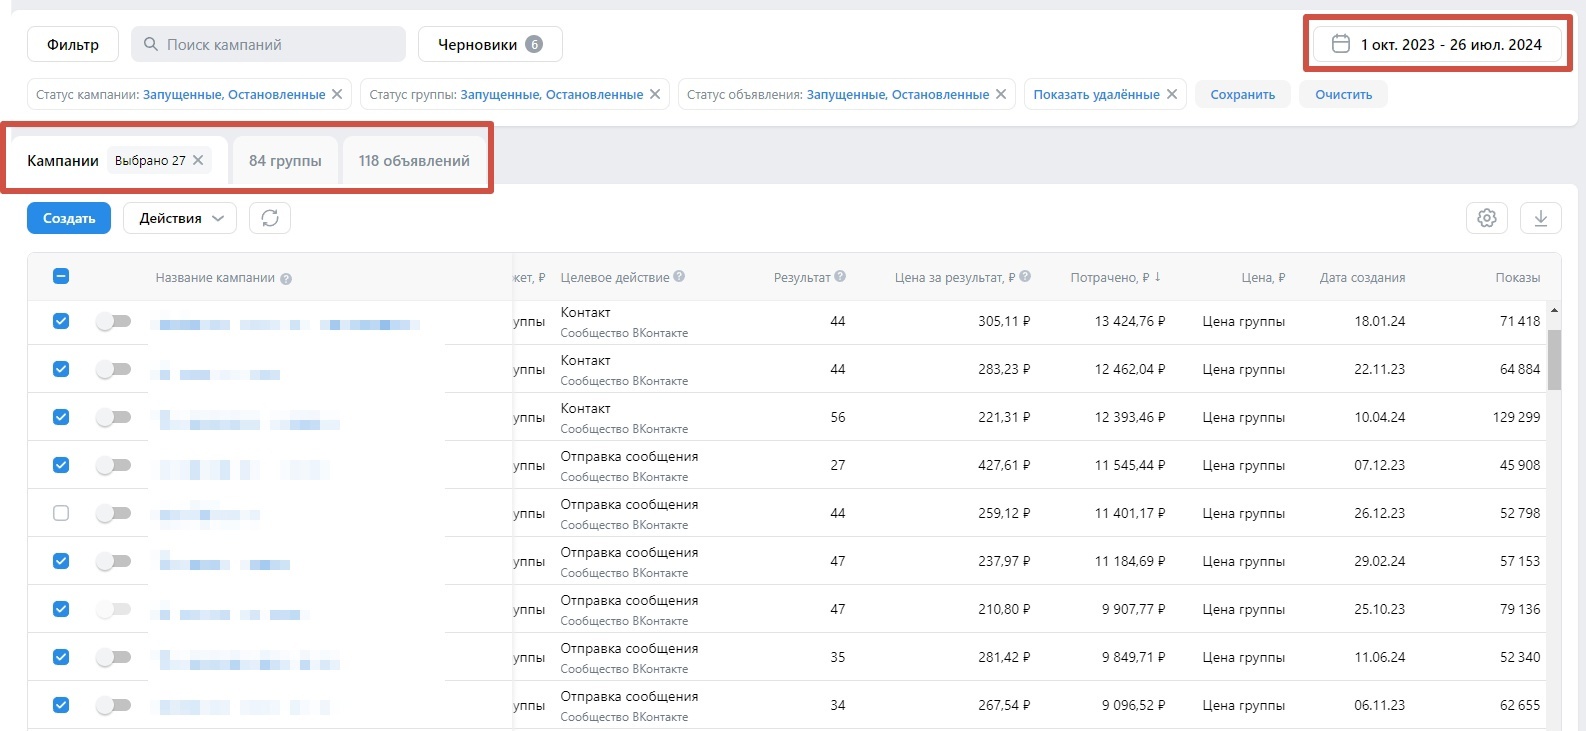The width and height of the screenshot is (1586, 731).
Task: Click the '210,80 ₽' cost cell
Action: [1004, 609]
